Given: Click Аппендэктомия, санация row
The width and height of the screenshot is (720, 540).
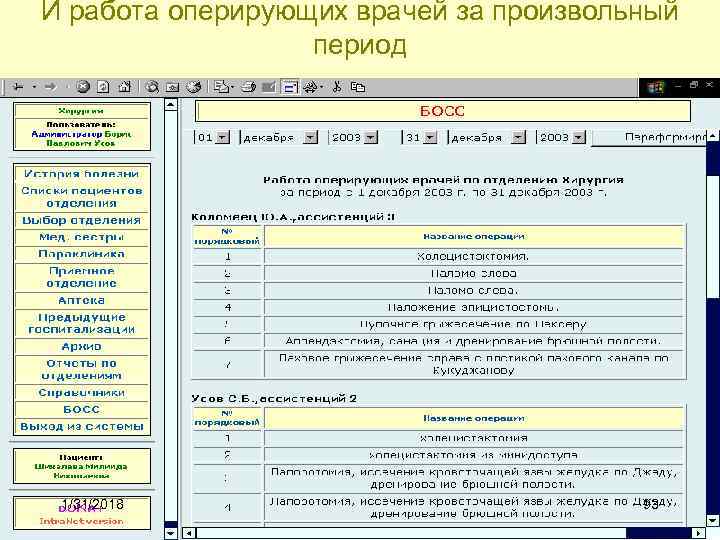Looking at the screenshot, I should 439,341.
